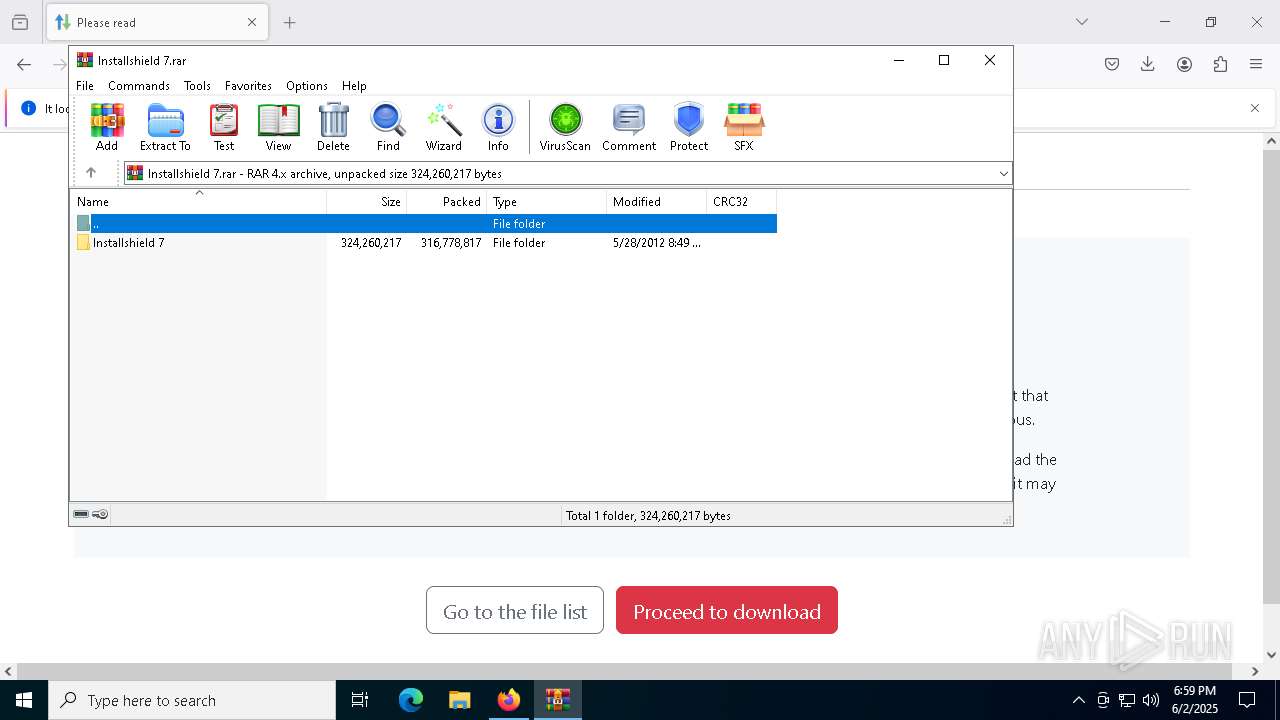Sort by Modified column header
1280x720 pixels.
[x=657, y=202]
